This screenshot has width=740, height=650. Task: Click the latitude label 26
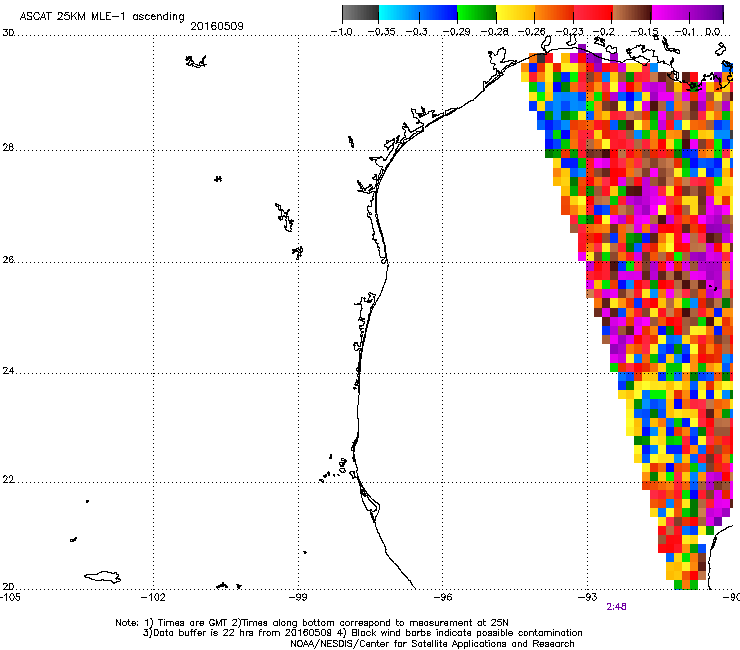[x=8, y=260]
